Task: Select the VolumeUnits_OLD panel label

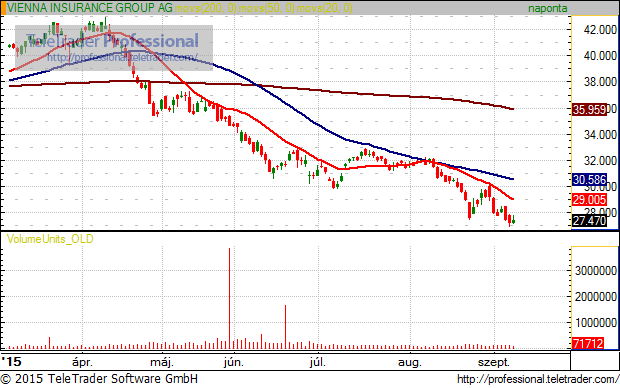Action: tap(50, 239)
